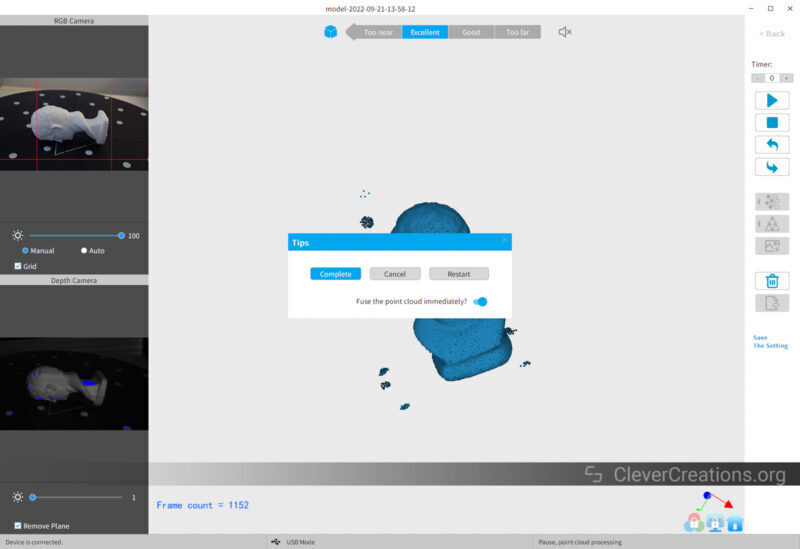This screenshot has height=549, width=800.
Task: Click the undo arrow icon
Action: tap(771, 145)
